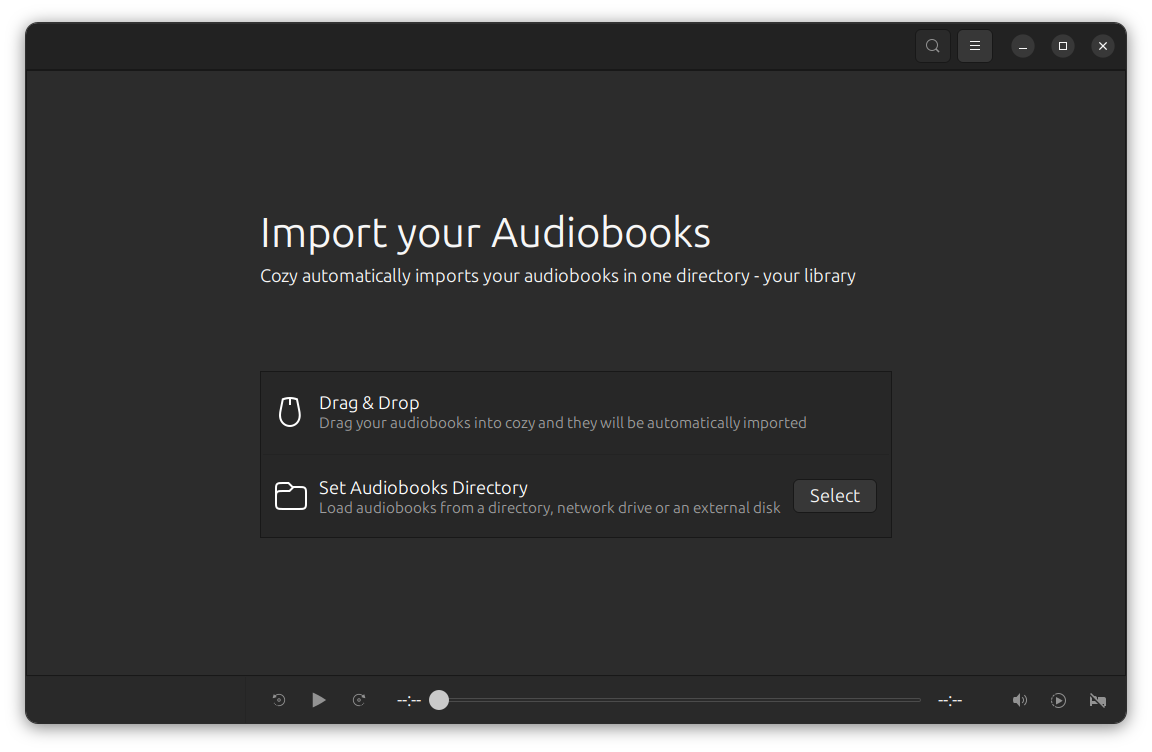Image resolution: width=1152 pixels, height=752 pixels.
Task: Click the elapsed time label left of the slider
Action: coord(409,701)
